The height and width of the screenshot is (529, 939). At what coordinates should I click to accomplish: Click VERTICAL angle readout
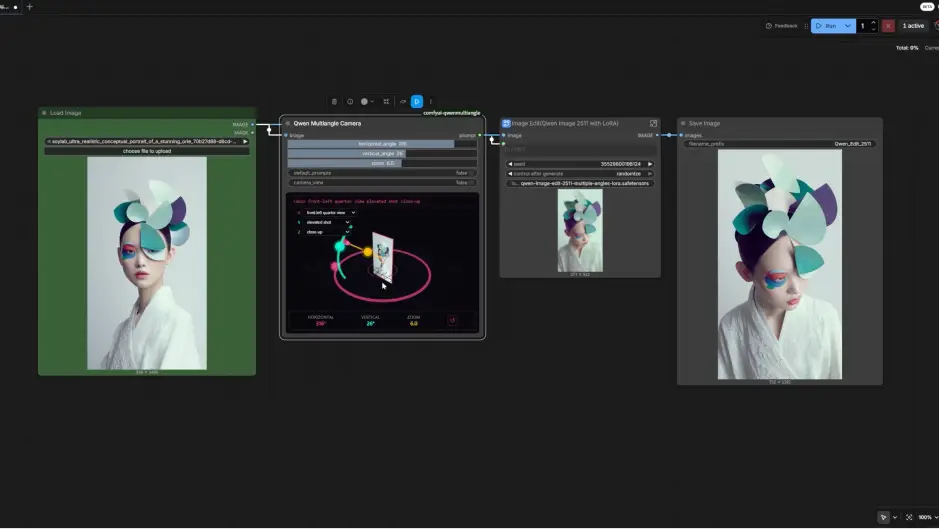pos(370,321)
